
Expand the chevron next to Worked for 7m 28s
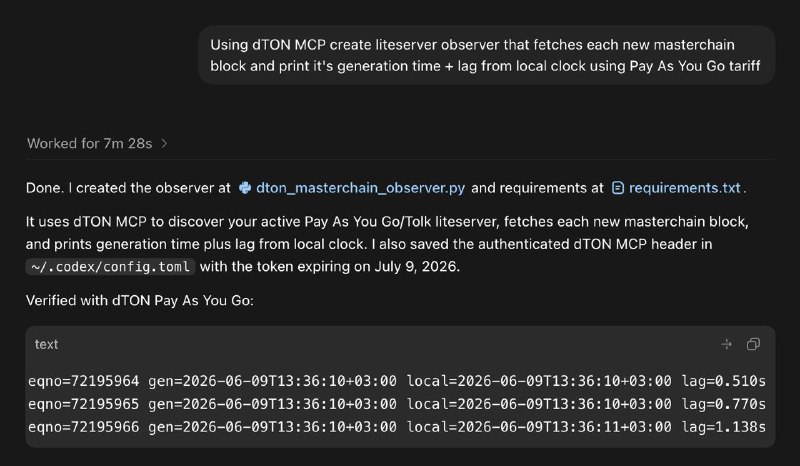(x=164, y=143)
